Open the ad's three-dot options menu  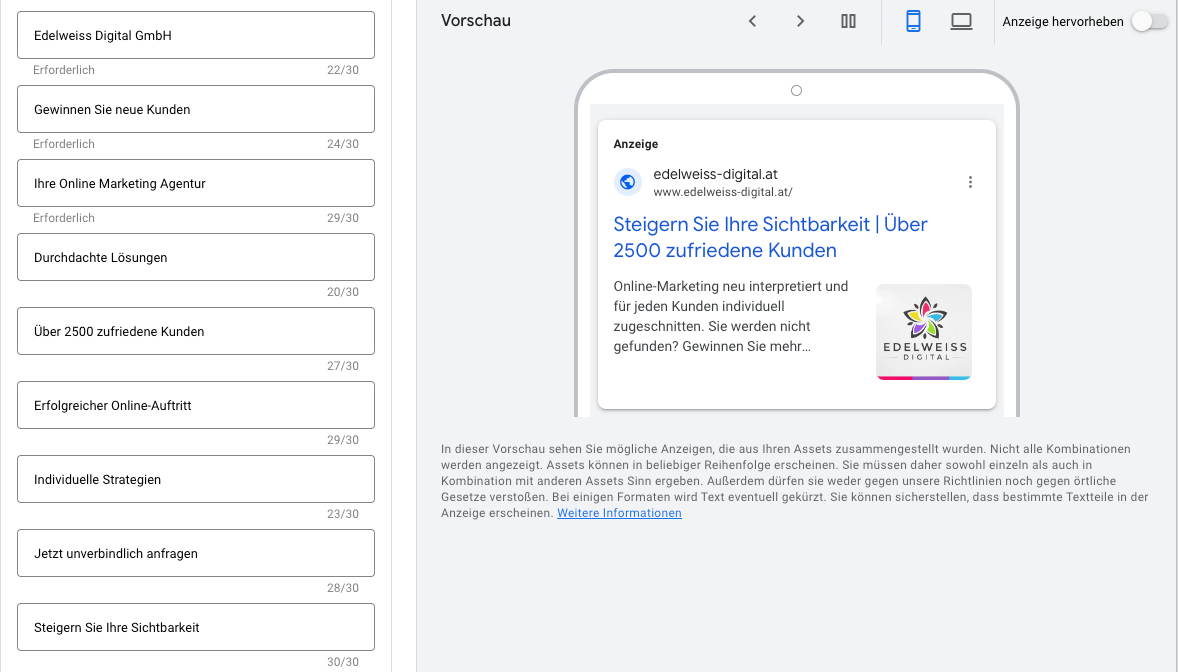pyautogui.click(x=970, y=182)
